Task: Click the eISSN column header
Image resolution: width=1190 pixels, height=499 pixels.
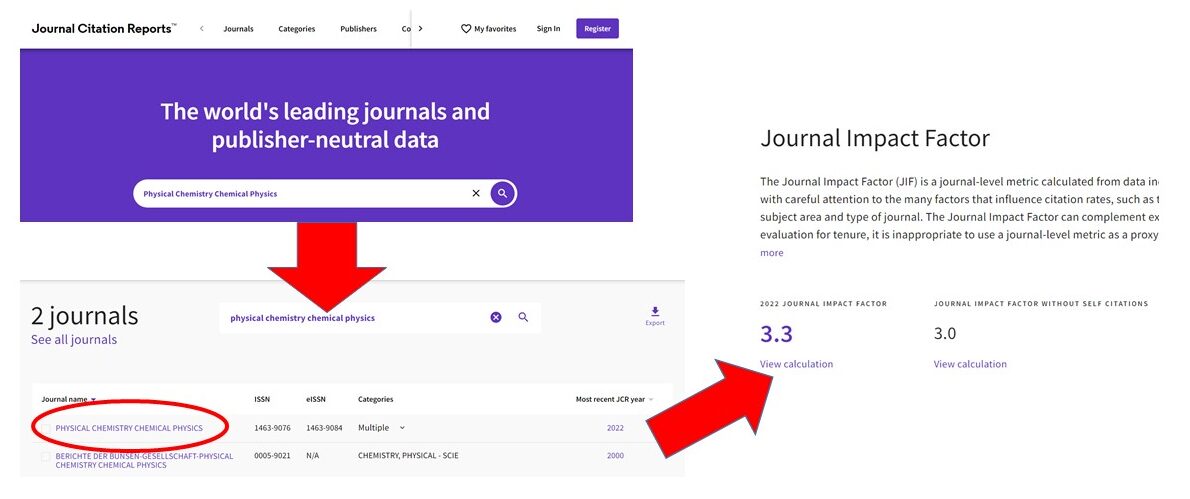Action: coord(315,399)
